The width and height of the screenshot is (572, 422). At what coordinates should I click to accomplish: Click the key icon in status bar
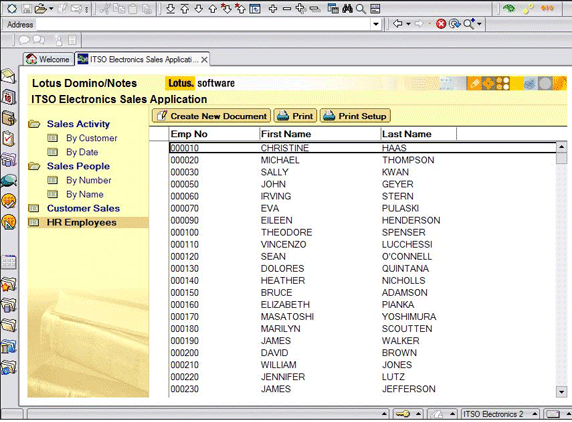click(x=403, y=414)
